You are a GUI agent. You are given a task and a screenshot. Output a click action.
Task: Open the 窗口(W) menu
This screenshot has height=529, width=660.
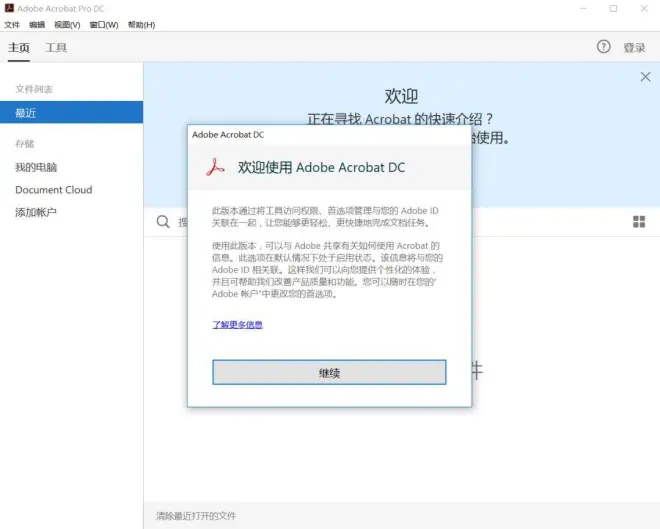[104, 25]
